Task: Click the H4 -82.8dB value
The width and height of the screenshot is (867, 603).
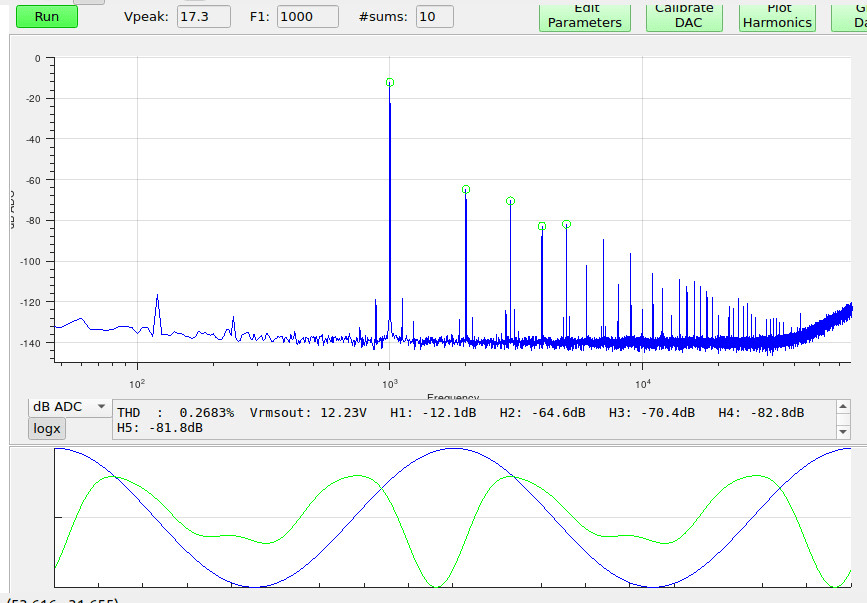Action: (x=761, y=413)
